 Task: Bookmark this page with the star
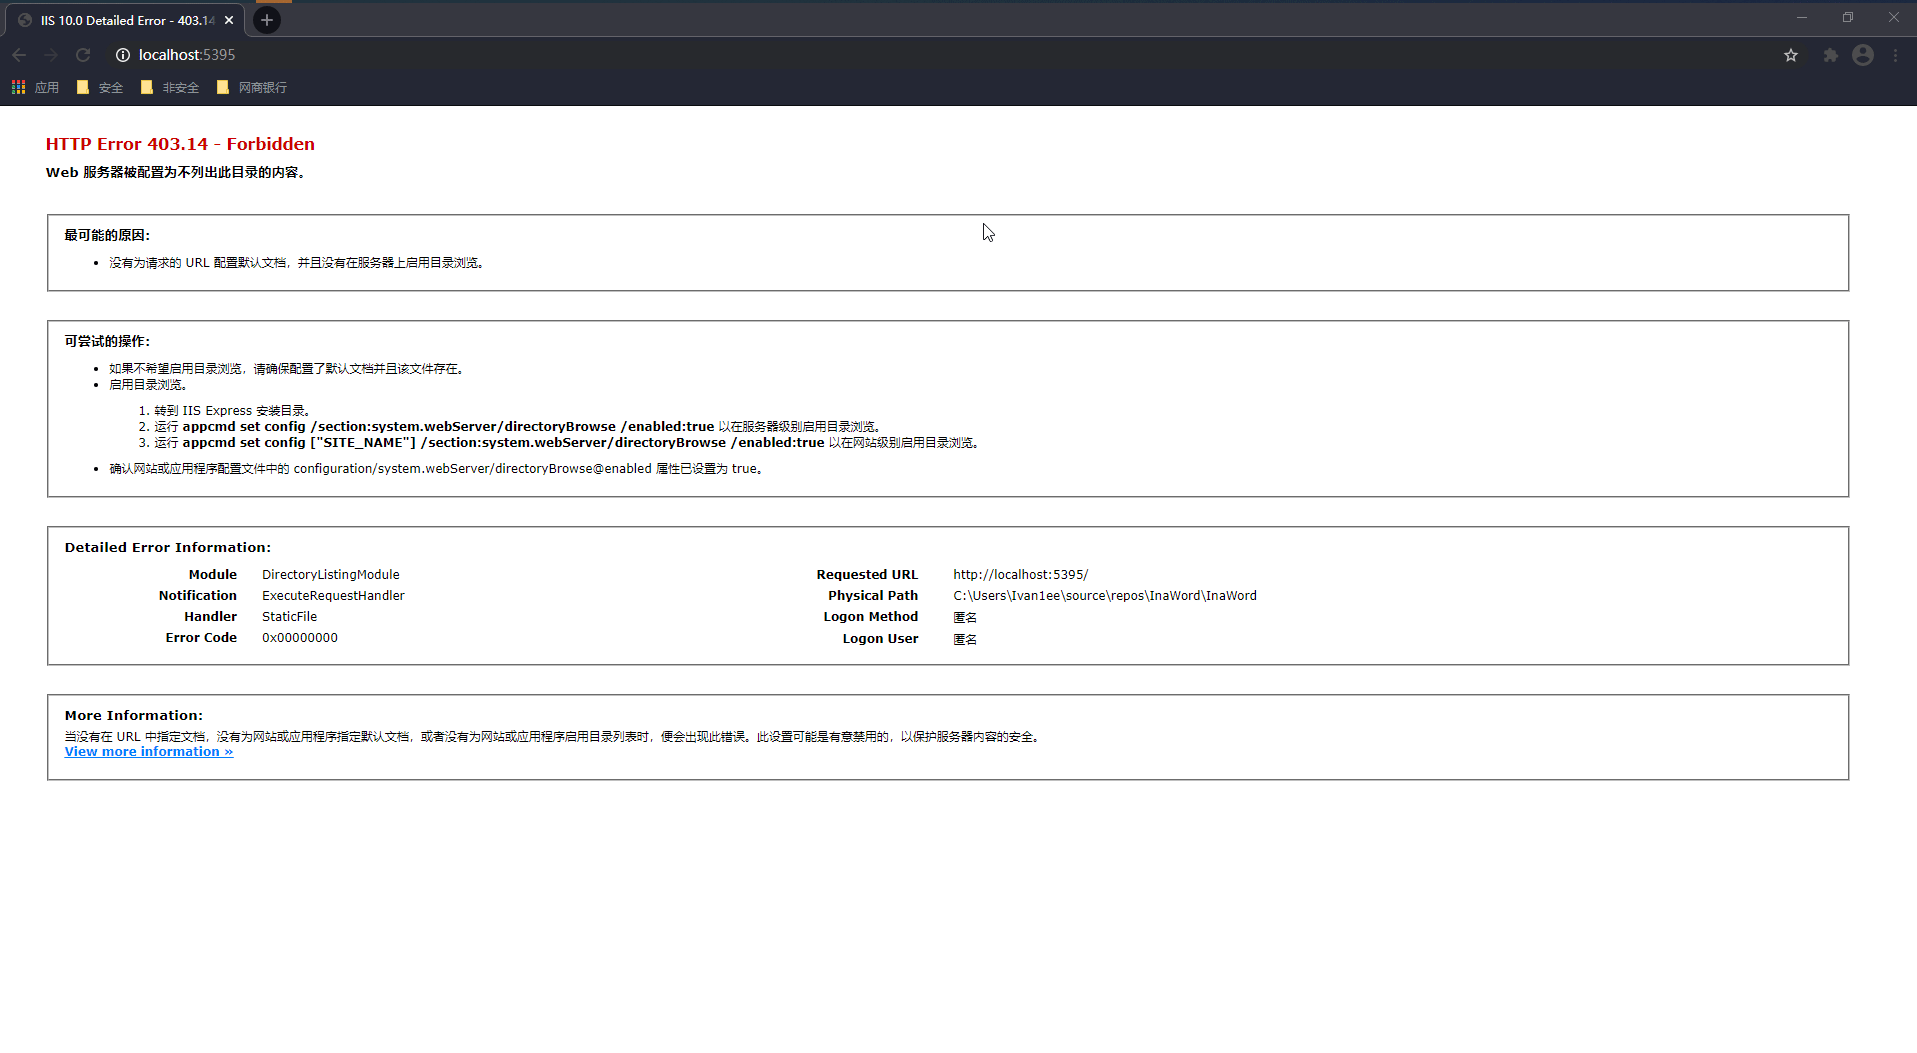pos(1790,55)
